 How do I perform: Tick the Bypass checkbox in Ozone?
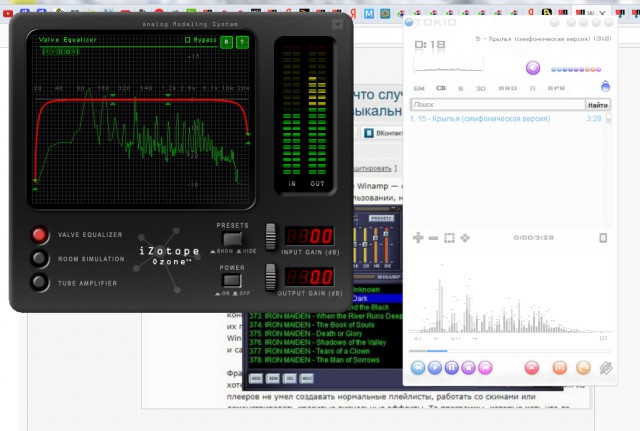(187, 40)
